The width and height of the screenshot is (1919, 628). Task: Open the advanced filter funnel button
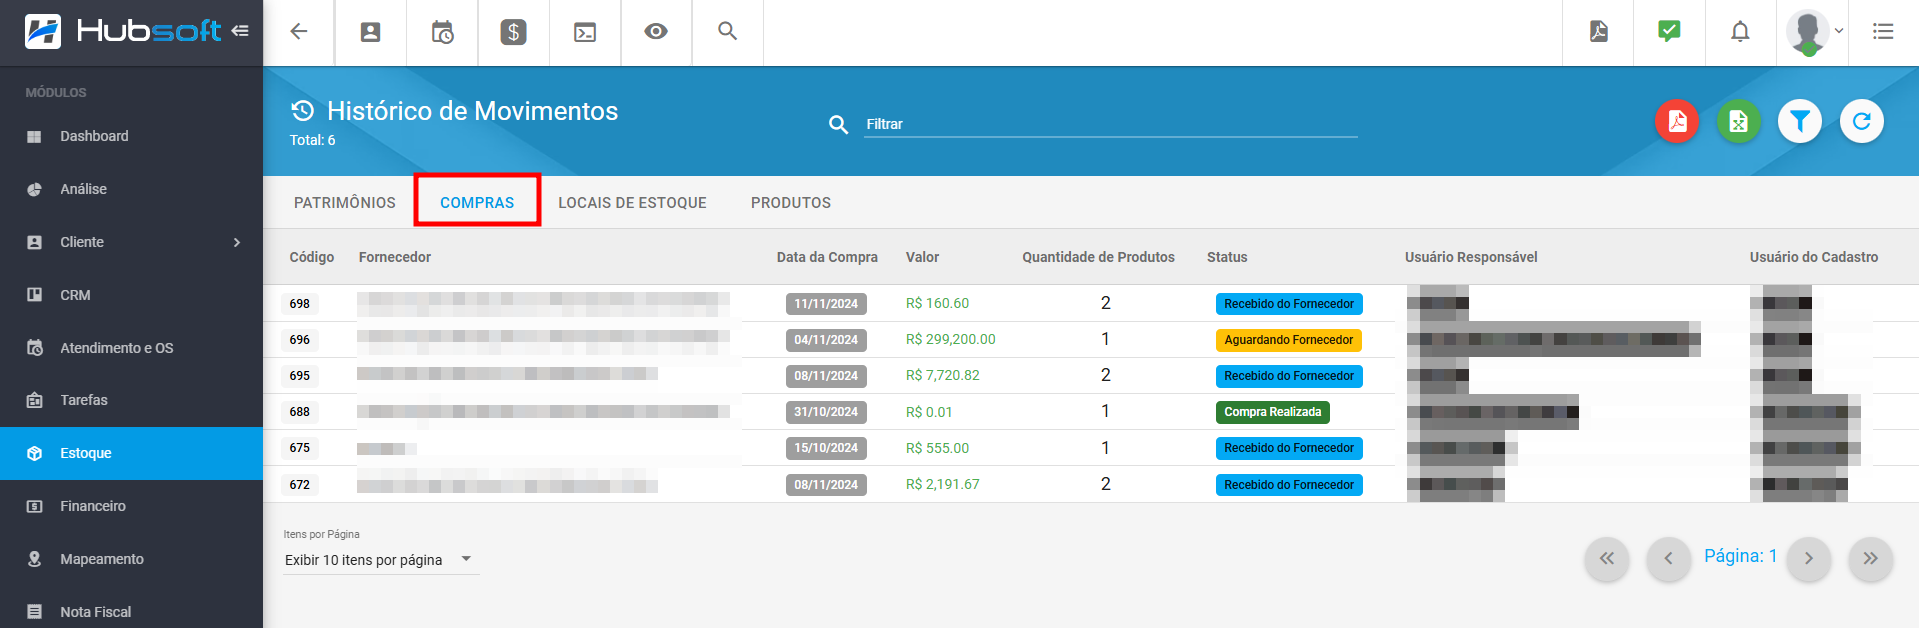[x=1799, y=122]
